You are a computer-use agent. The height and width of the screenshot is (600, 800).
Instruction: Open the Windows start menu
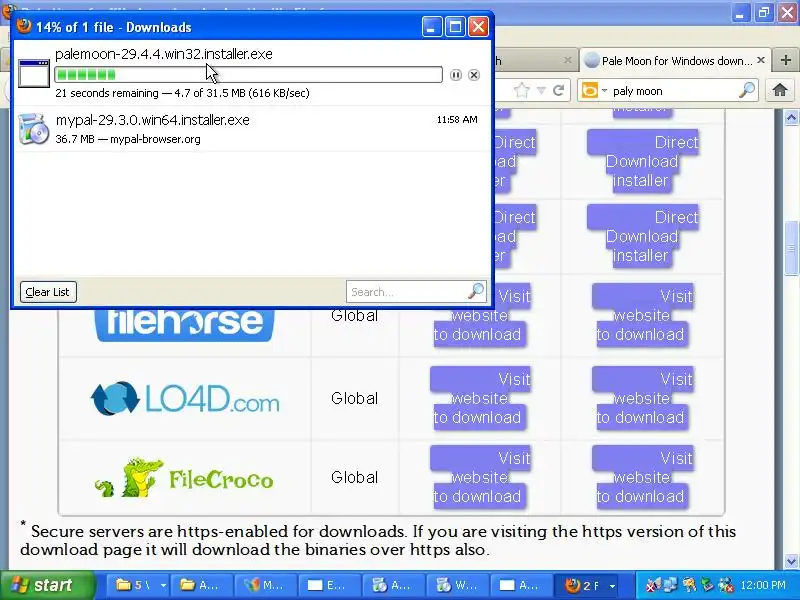tap(47, 585)
